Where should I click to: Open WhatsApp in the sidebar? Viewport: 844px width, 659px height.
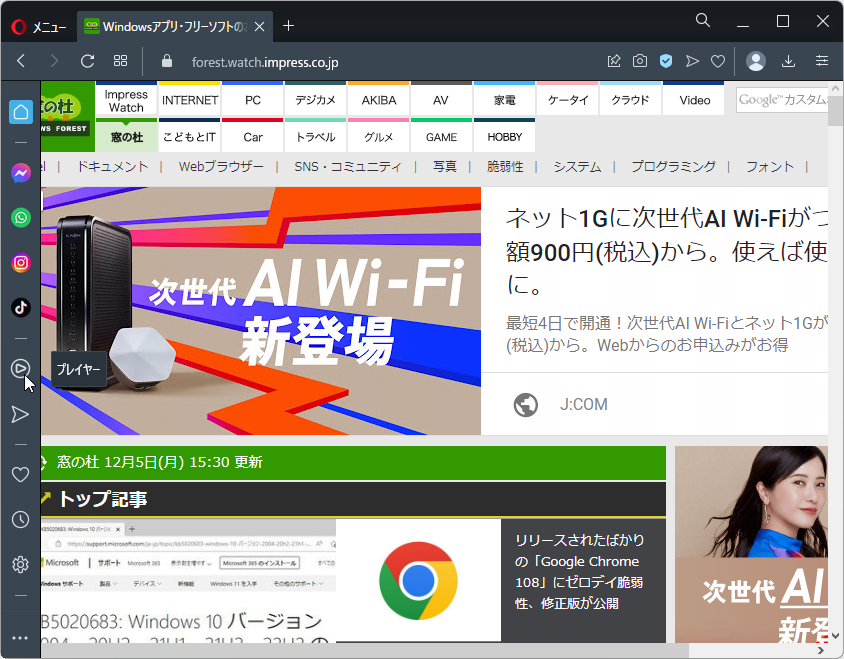click(x=20, y=217)
